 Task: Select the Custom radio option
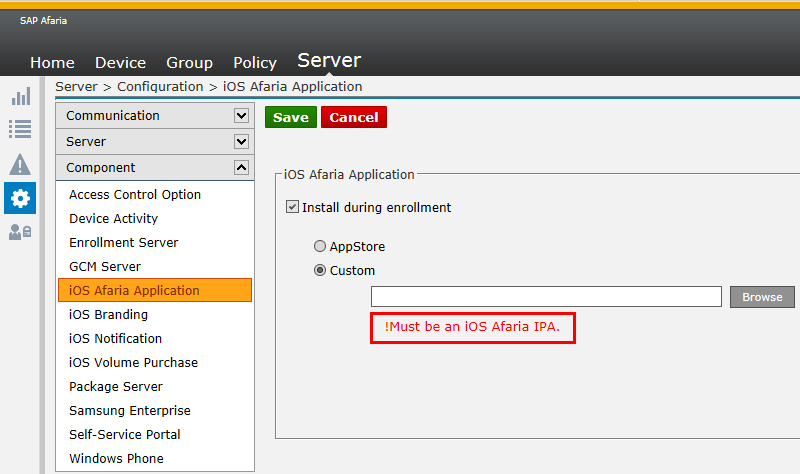pos(320,270)
